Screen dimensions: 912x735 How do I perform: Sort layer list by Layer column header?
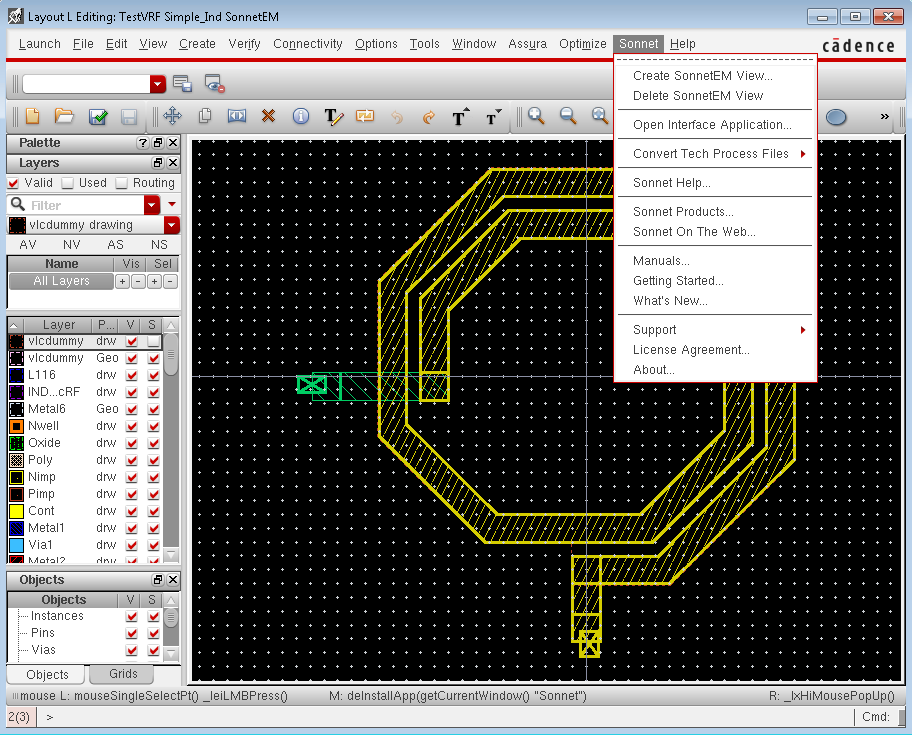click(x=59, y=324)
